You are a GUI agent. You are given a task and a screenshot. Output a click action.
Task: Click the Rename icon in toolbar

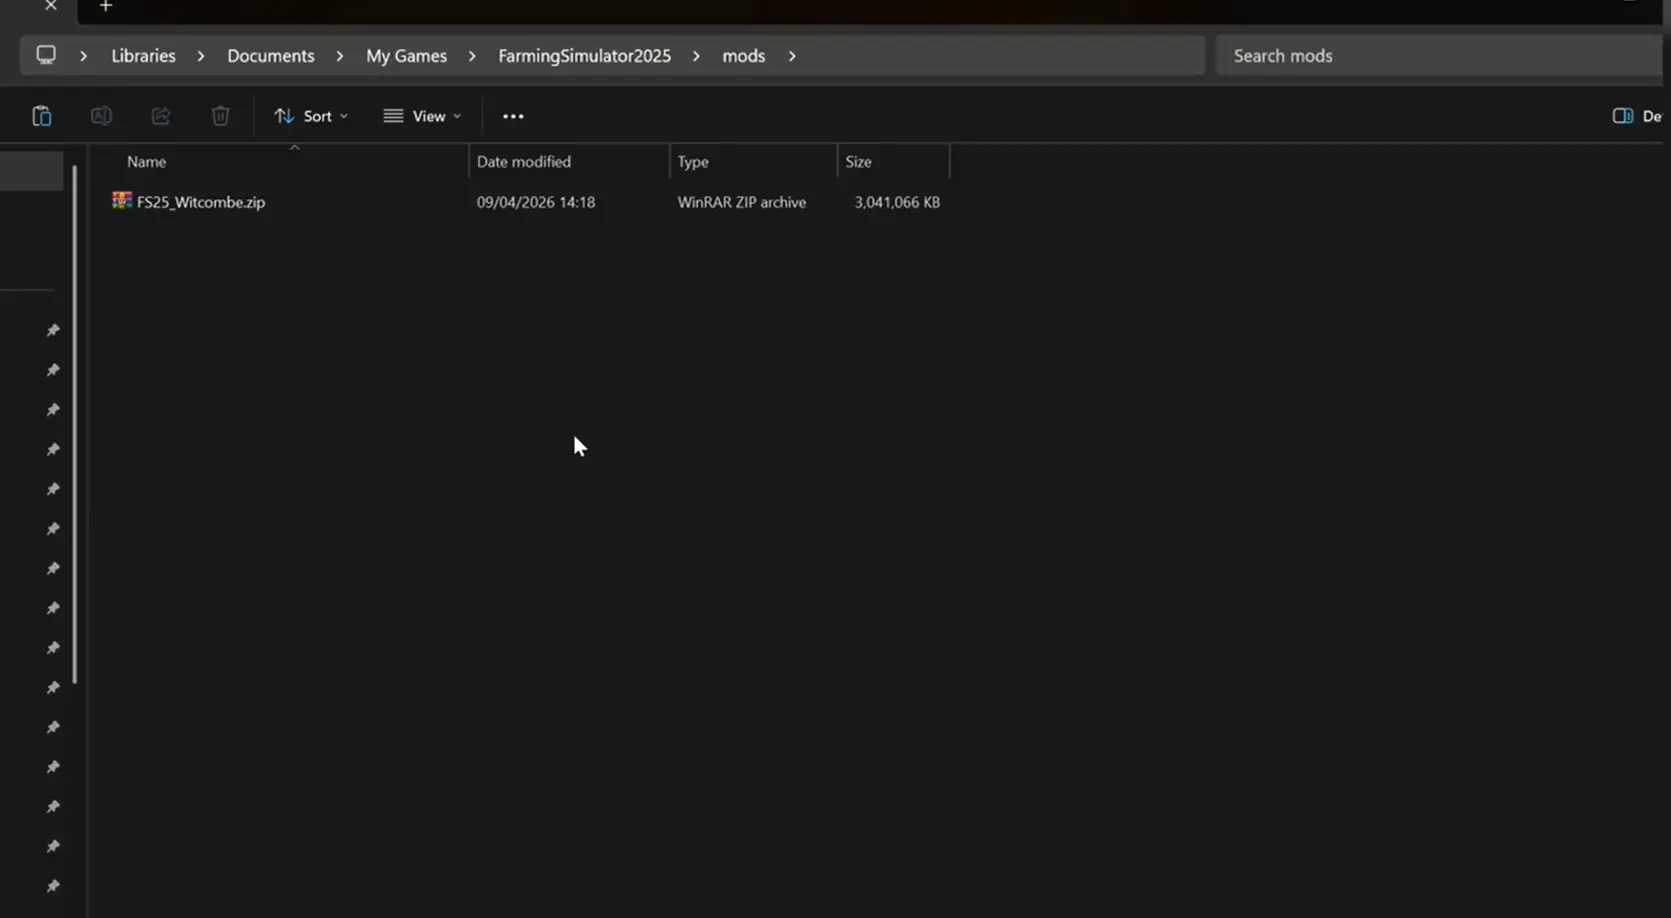tap(101, 116)
